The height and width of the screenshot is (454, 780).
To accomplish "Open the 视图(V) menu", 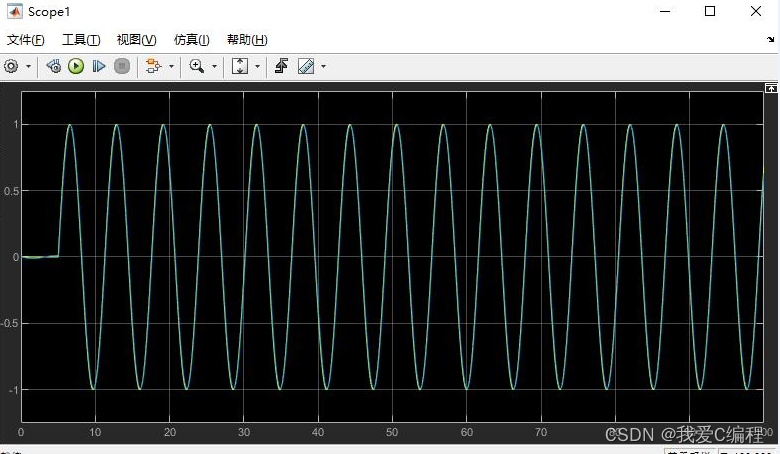I will click(x=136, y=40).
